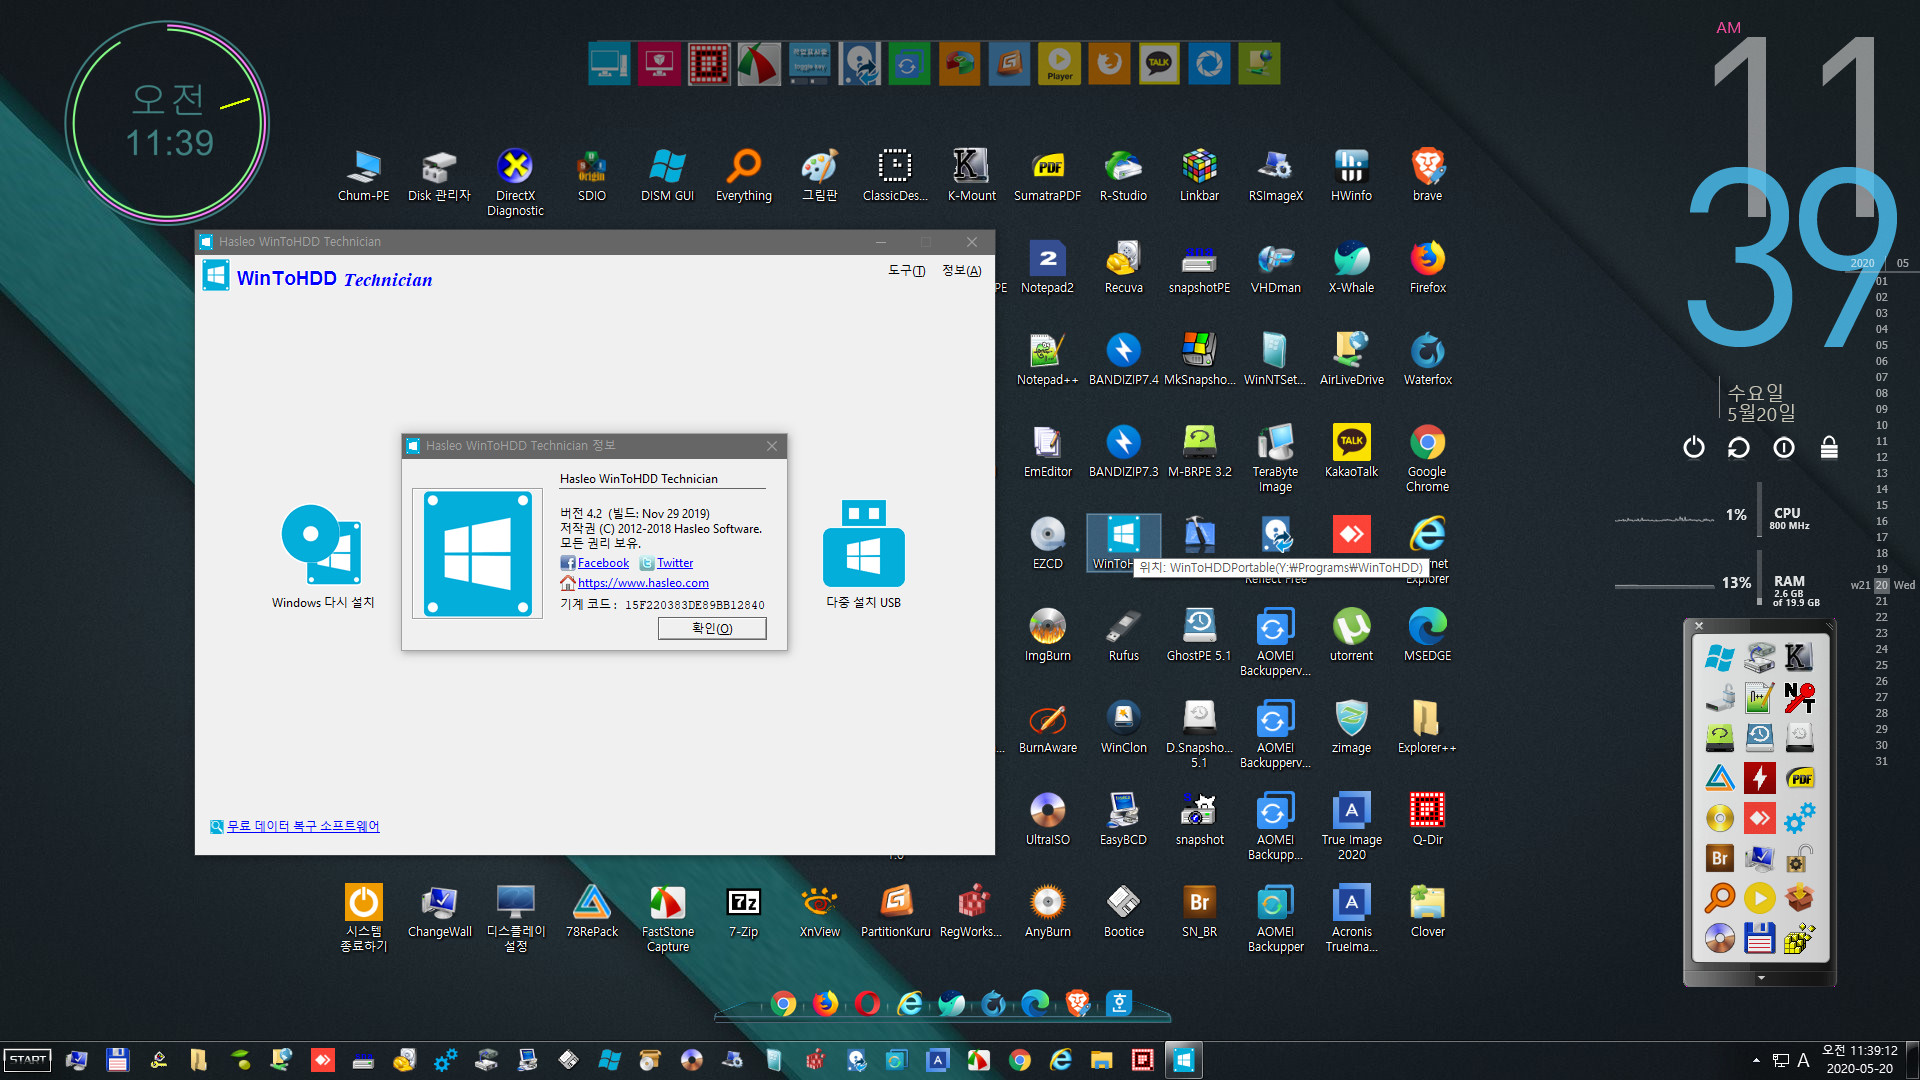
Task: Click the power icon on clock widget
Action: (x=1693, y=447)
